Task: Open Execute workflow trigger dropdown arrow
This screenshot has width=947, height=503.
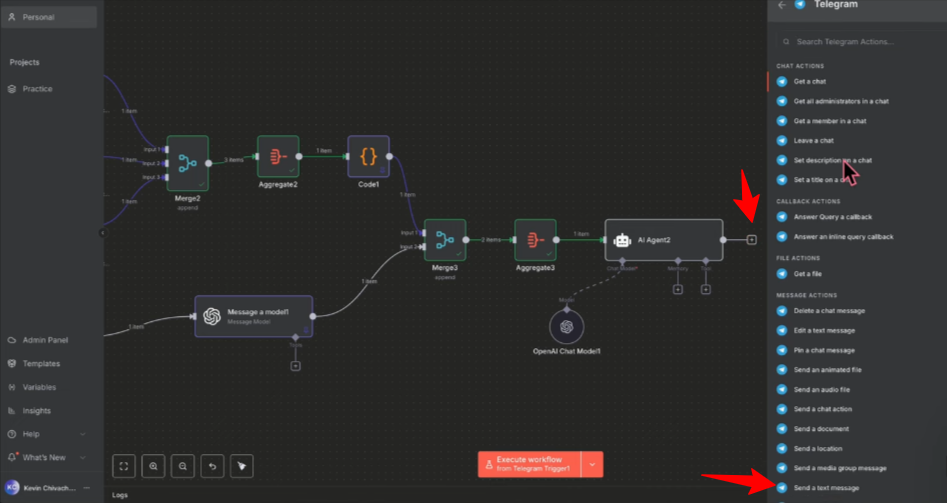Action: (x=593, y=464)
